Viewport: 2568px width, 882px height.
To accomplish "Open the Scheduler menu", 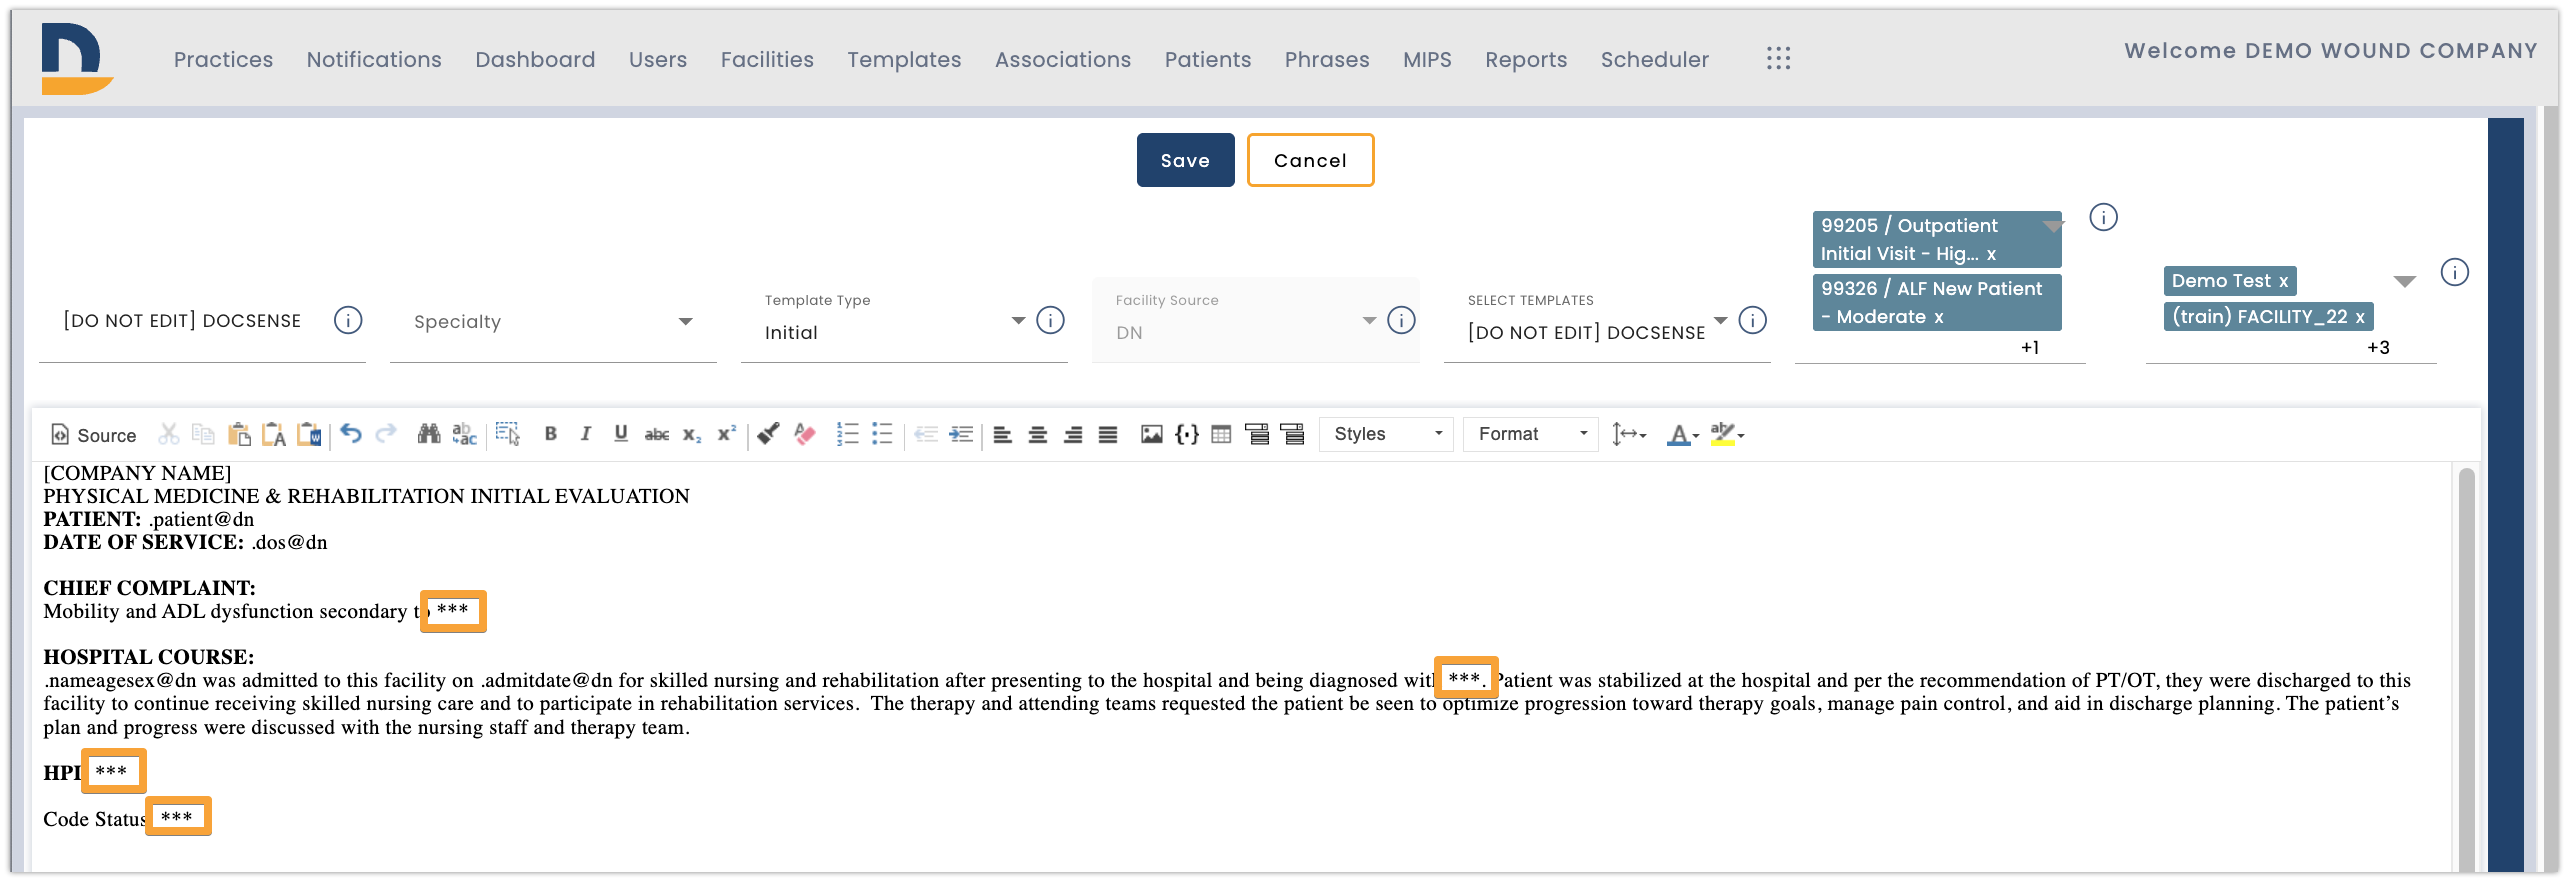I will coord(1654,60).
